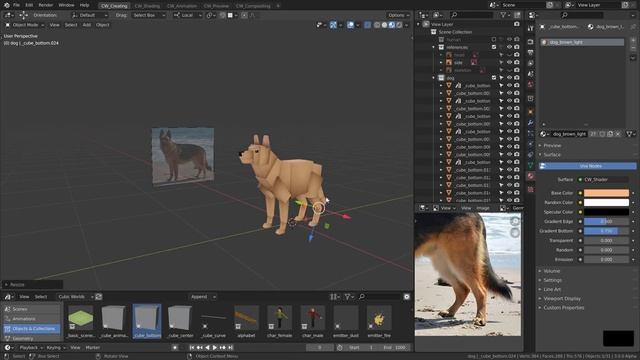640x360 pixels.
Task: Toggle exclude checkbox for first collection
Action: pos(494,40)
